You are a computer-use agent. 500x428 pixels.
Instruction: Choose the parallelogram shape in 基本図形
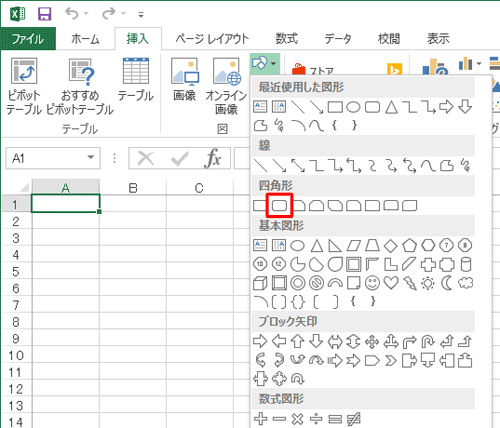coord(354,246)
